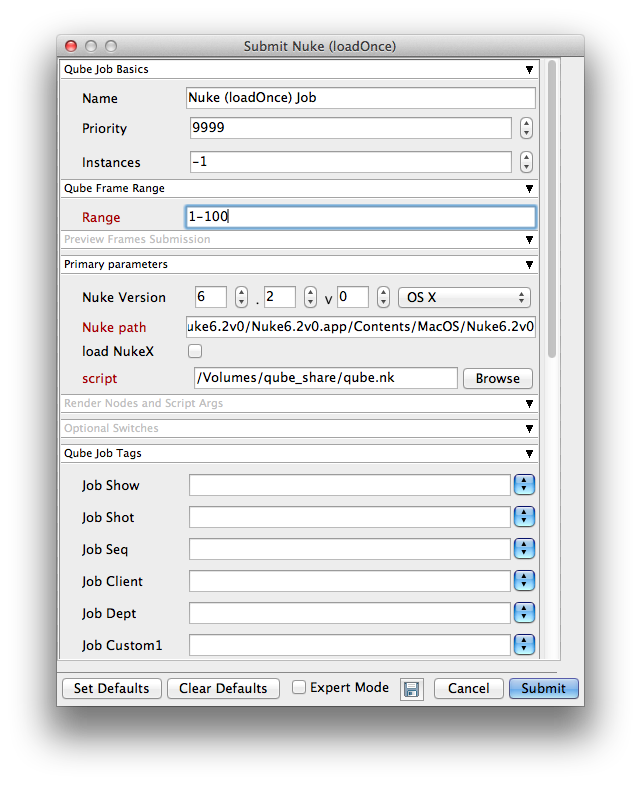Expand the Preview Frames Submission section

tap(300, 240)
